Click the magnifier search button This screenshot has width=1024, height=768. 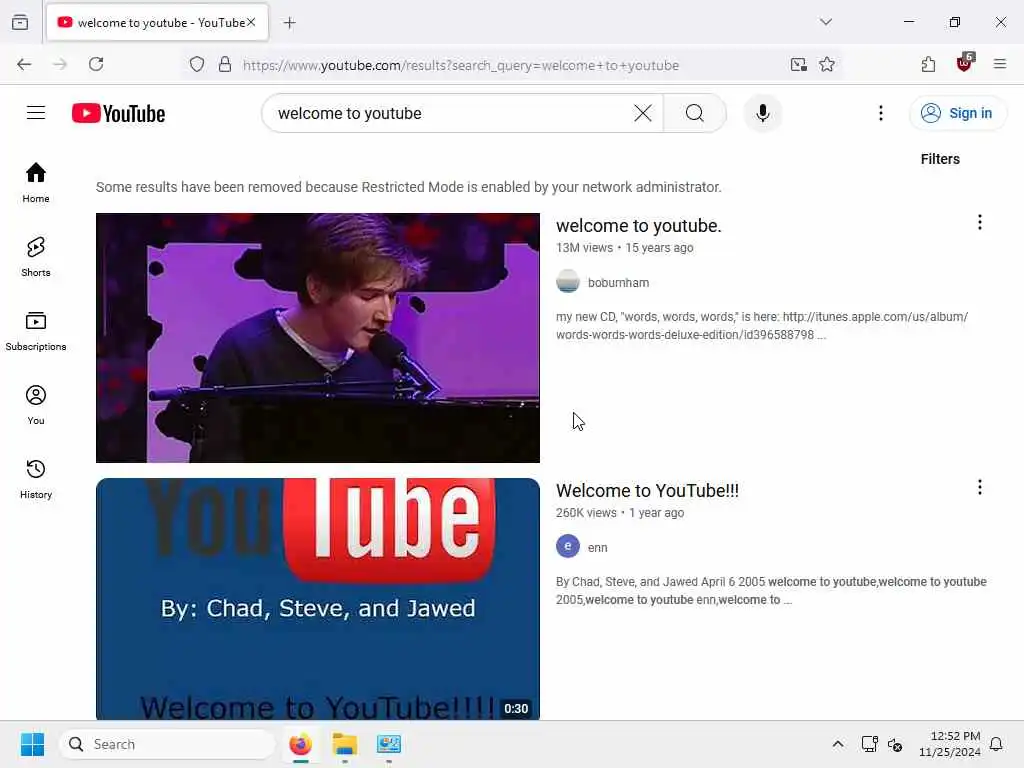[695, 113]
